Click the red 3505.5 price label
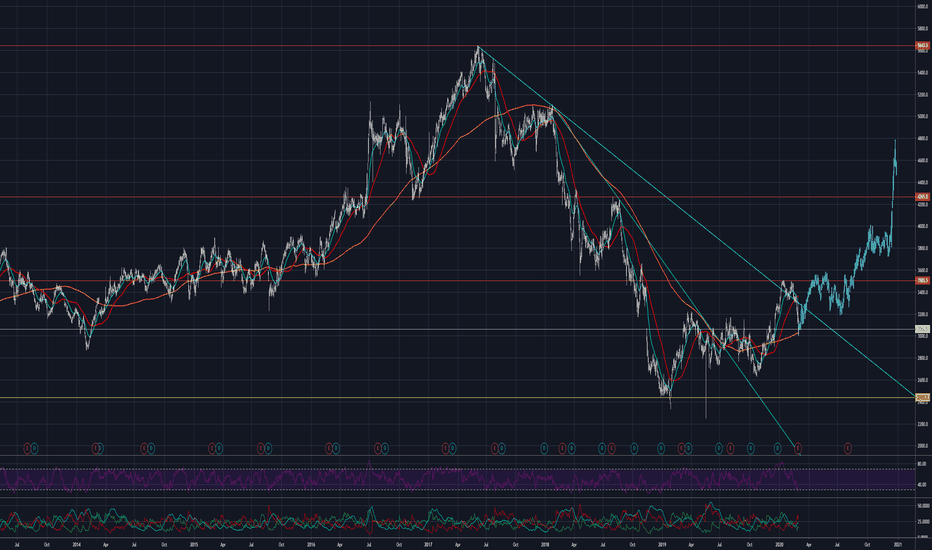This screenshot has width=932, height=550. 922,281
